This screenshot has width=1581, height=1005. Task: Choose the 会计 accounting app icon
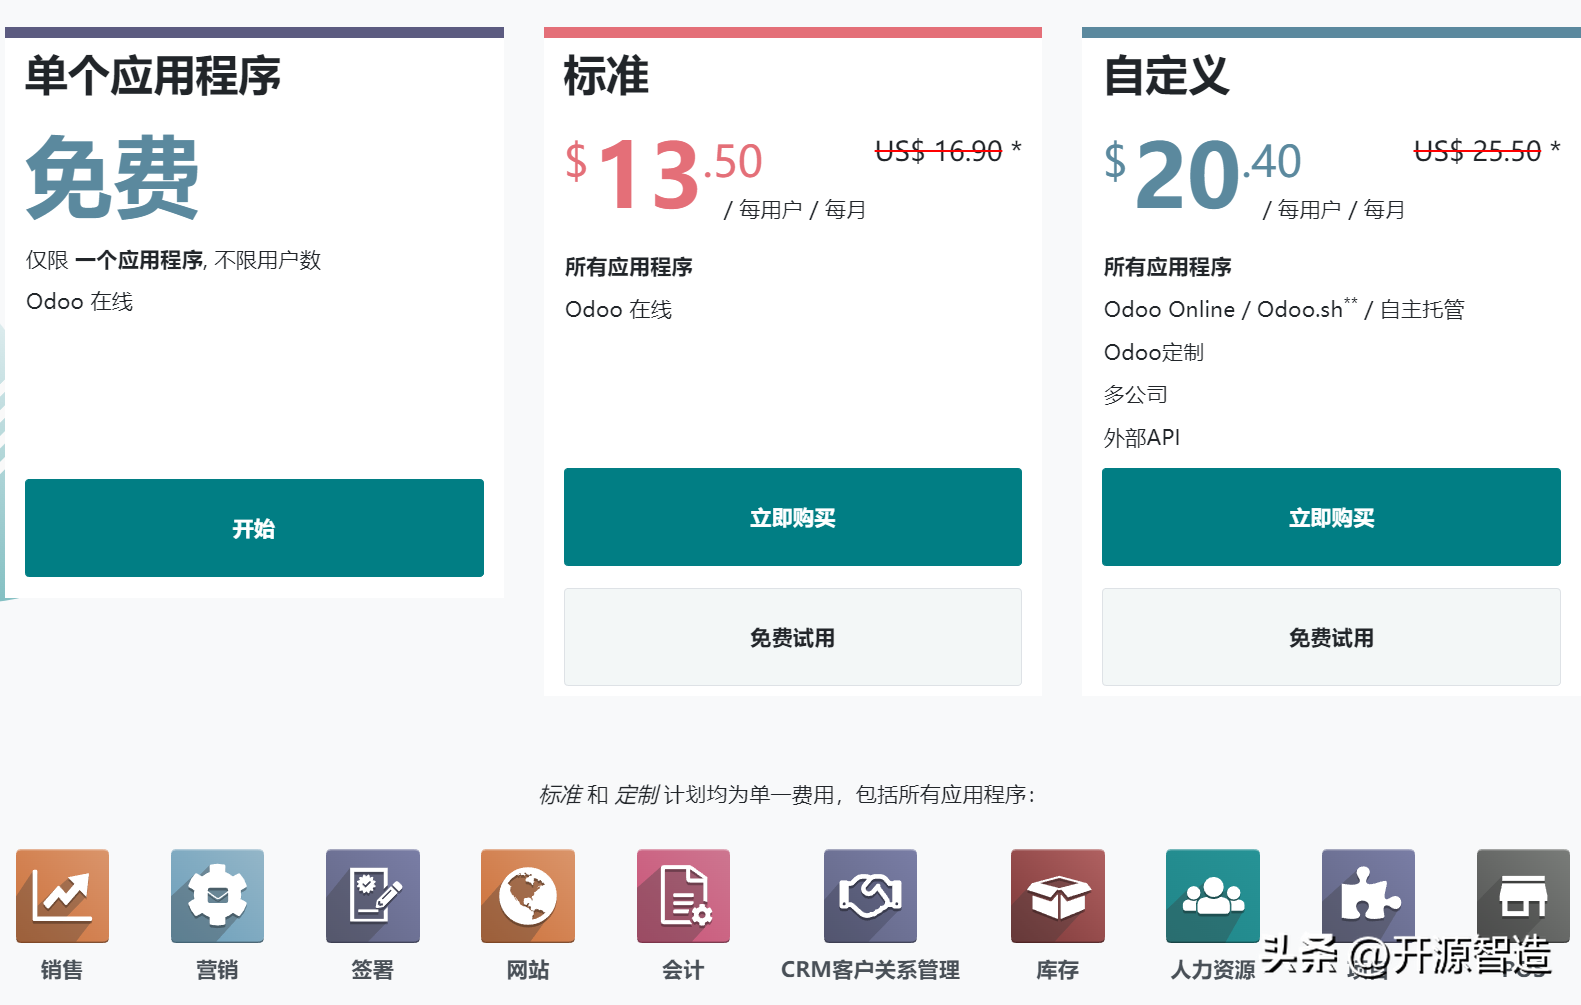tap(683, 896)
